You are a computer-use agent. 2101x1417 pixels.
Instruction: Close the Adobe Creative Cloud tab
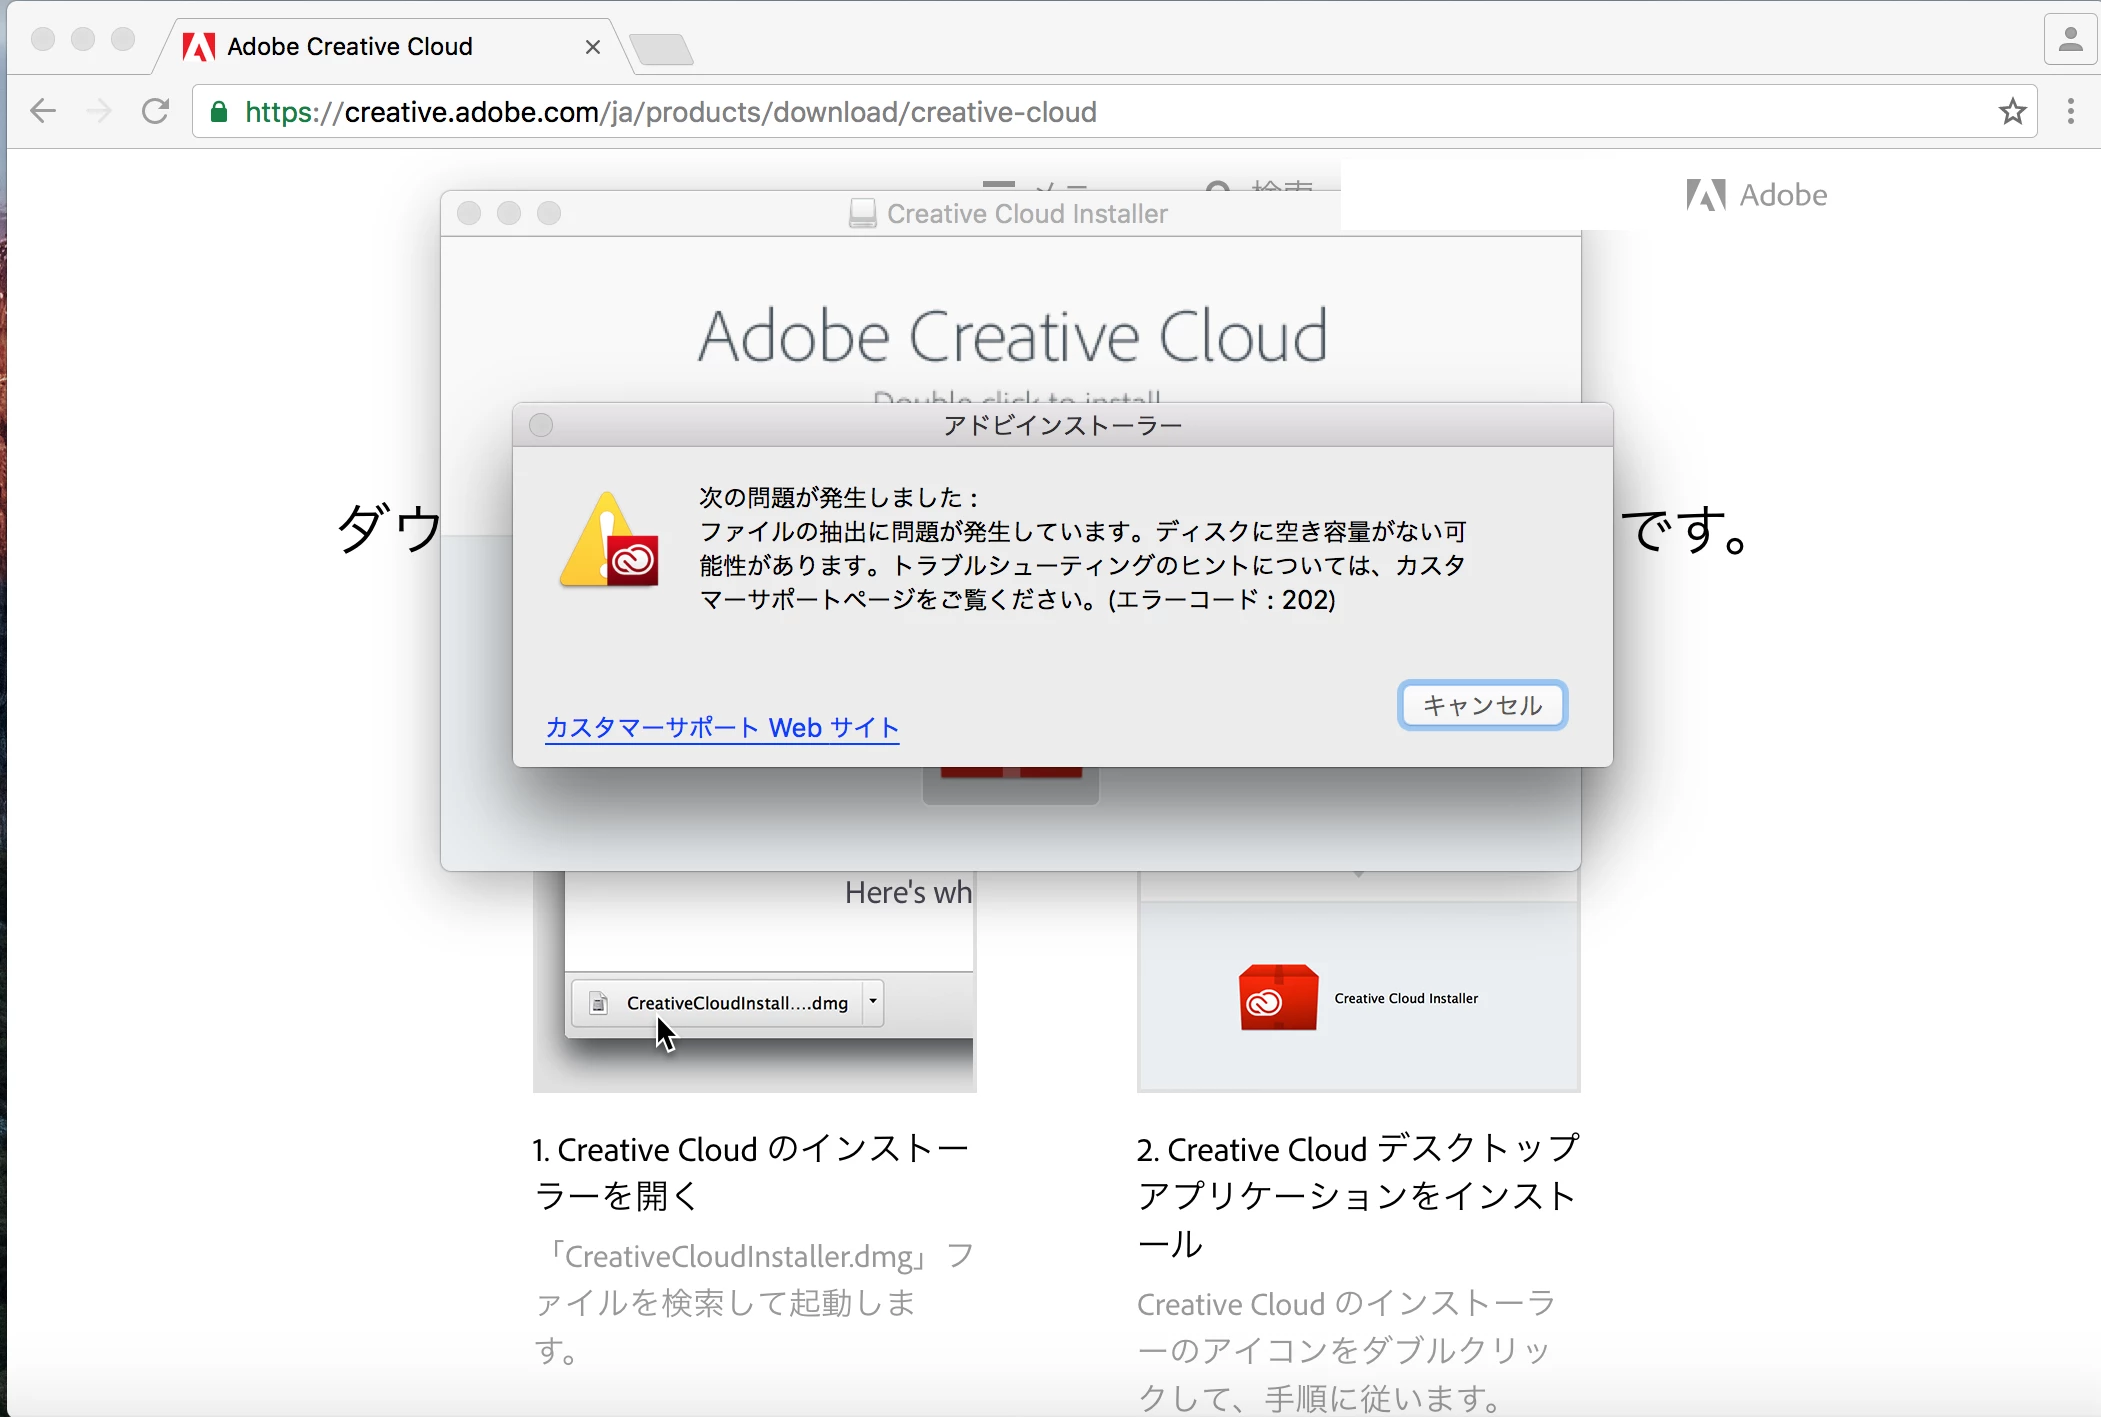(x=592, y=47)
